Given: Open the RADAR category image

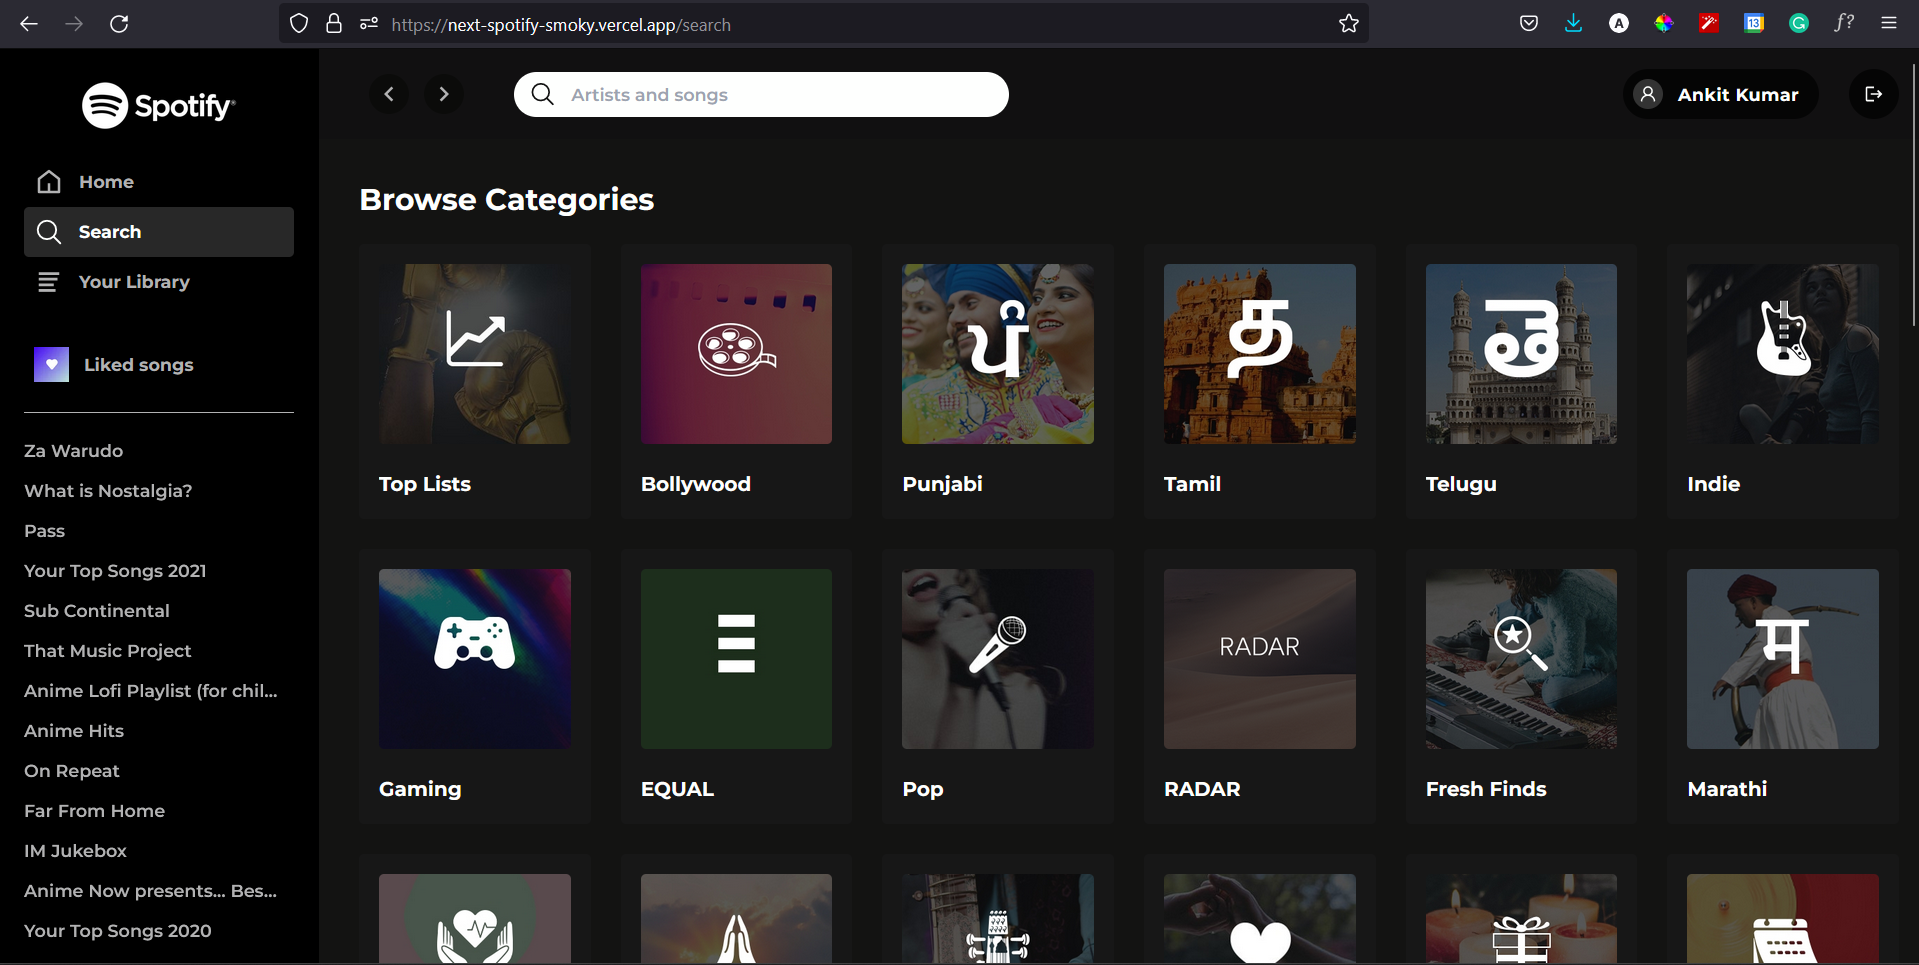Looking at the screenshot, I should (x=1260, y=659).
